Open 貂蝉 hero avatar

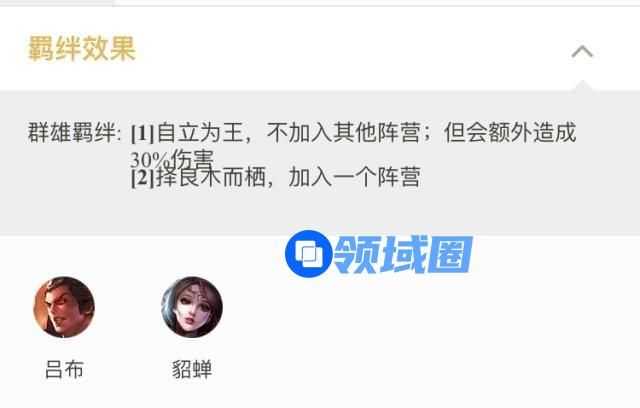192,307
